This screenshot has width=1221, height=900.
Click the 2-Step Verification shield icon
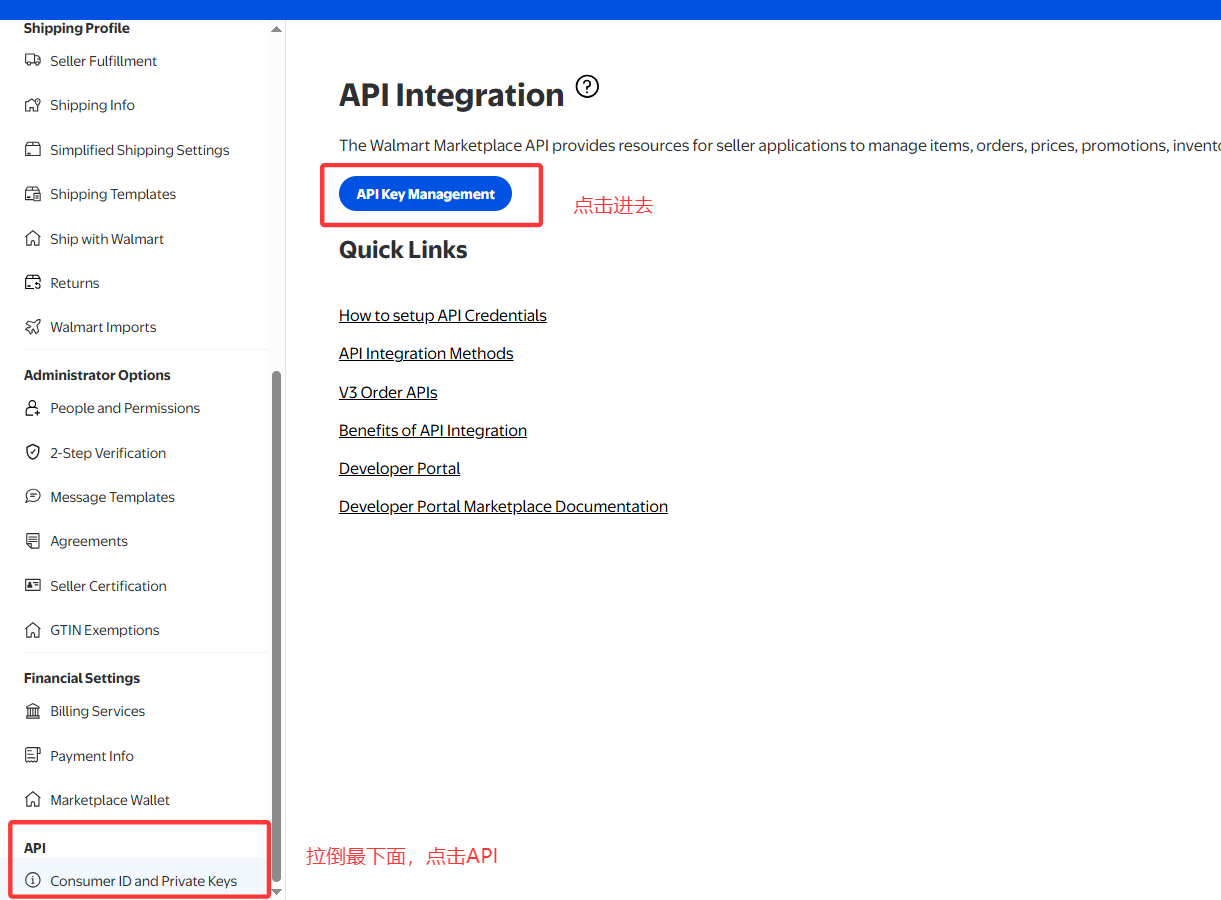tap(33, 453)
